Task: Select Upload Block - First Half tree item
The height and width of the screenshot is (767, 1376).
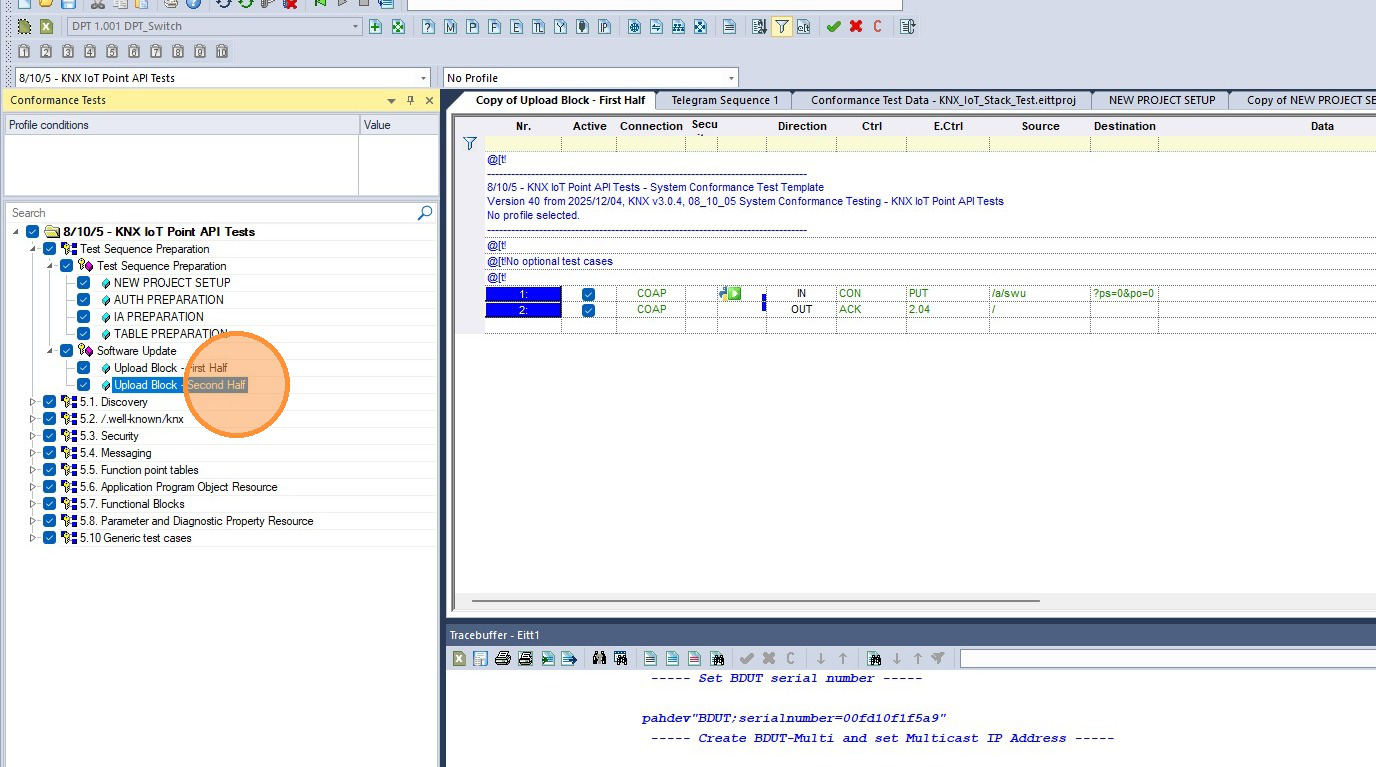Action: [171, 368]
